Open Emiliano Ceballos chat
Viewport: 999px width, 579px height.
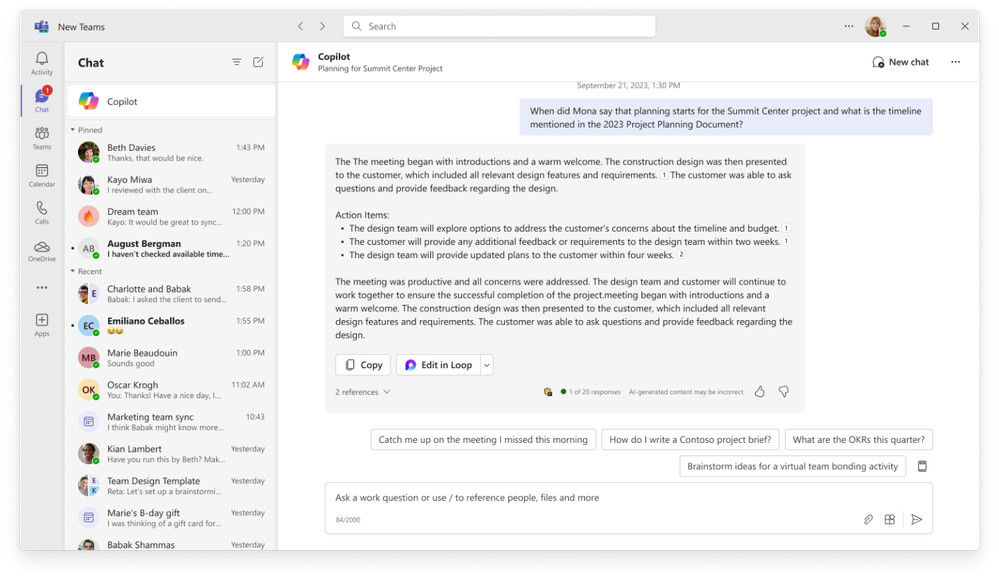(171, 325)
